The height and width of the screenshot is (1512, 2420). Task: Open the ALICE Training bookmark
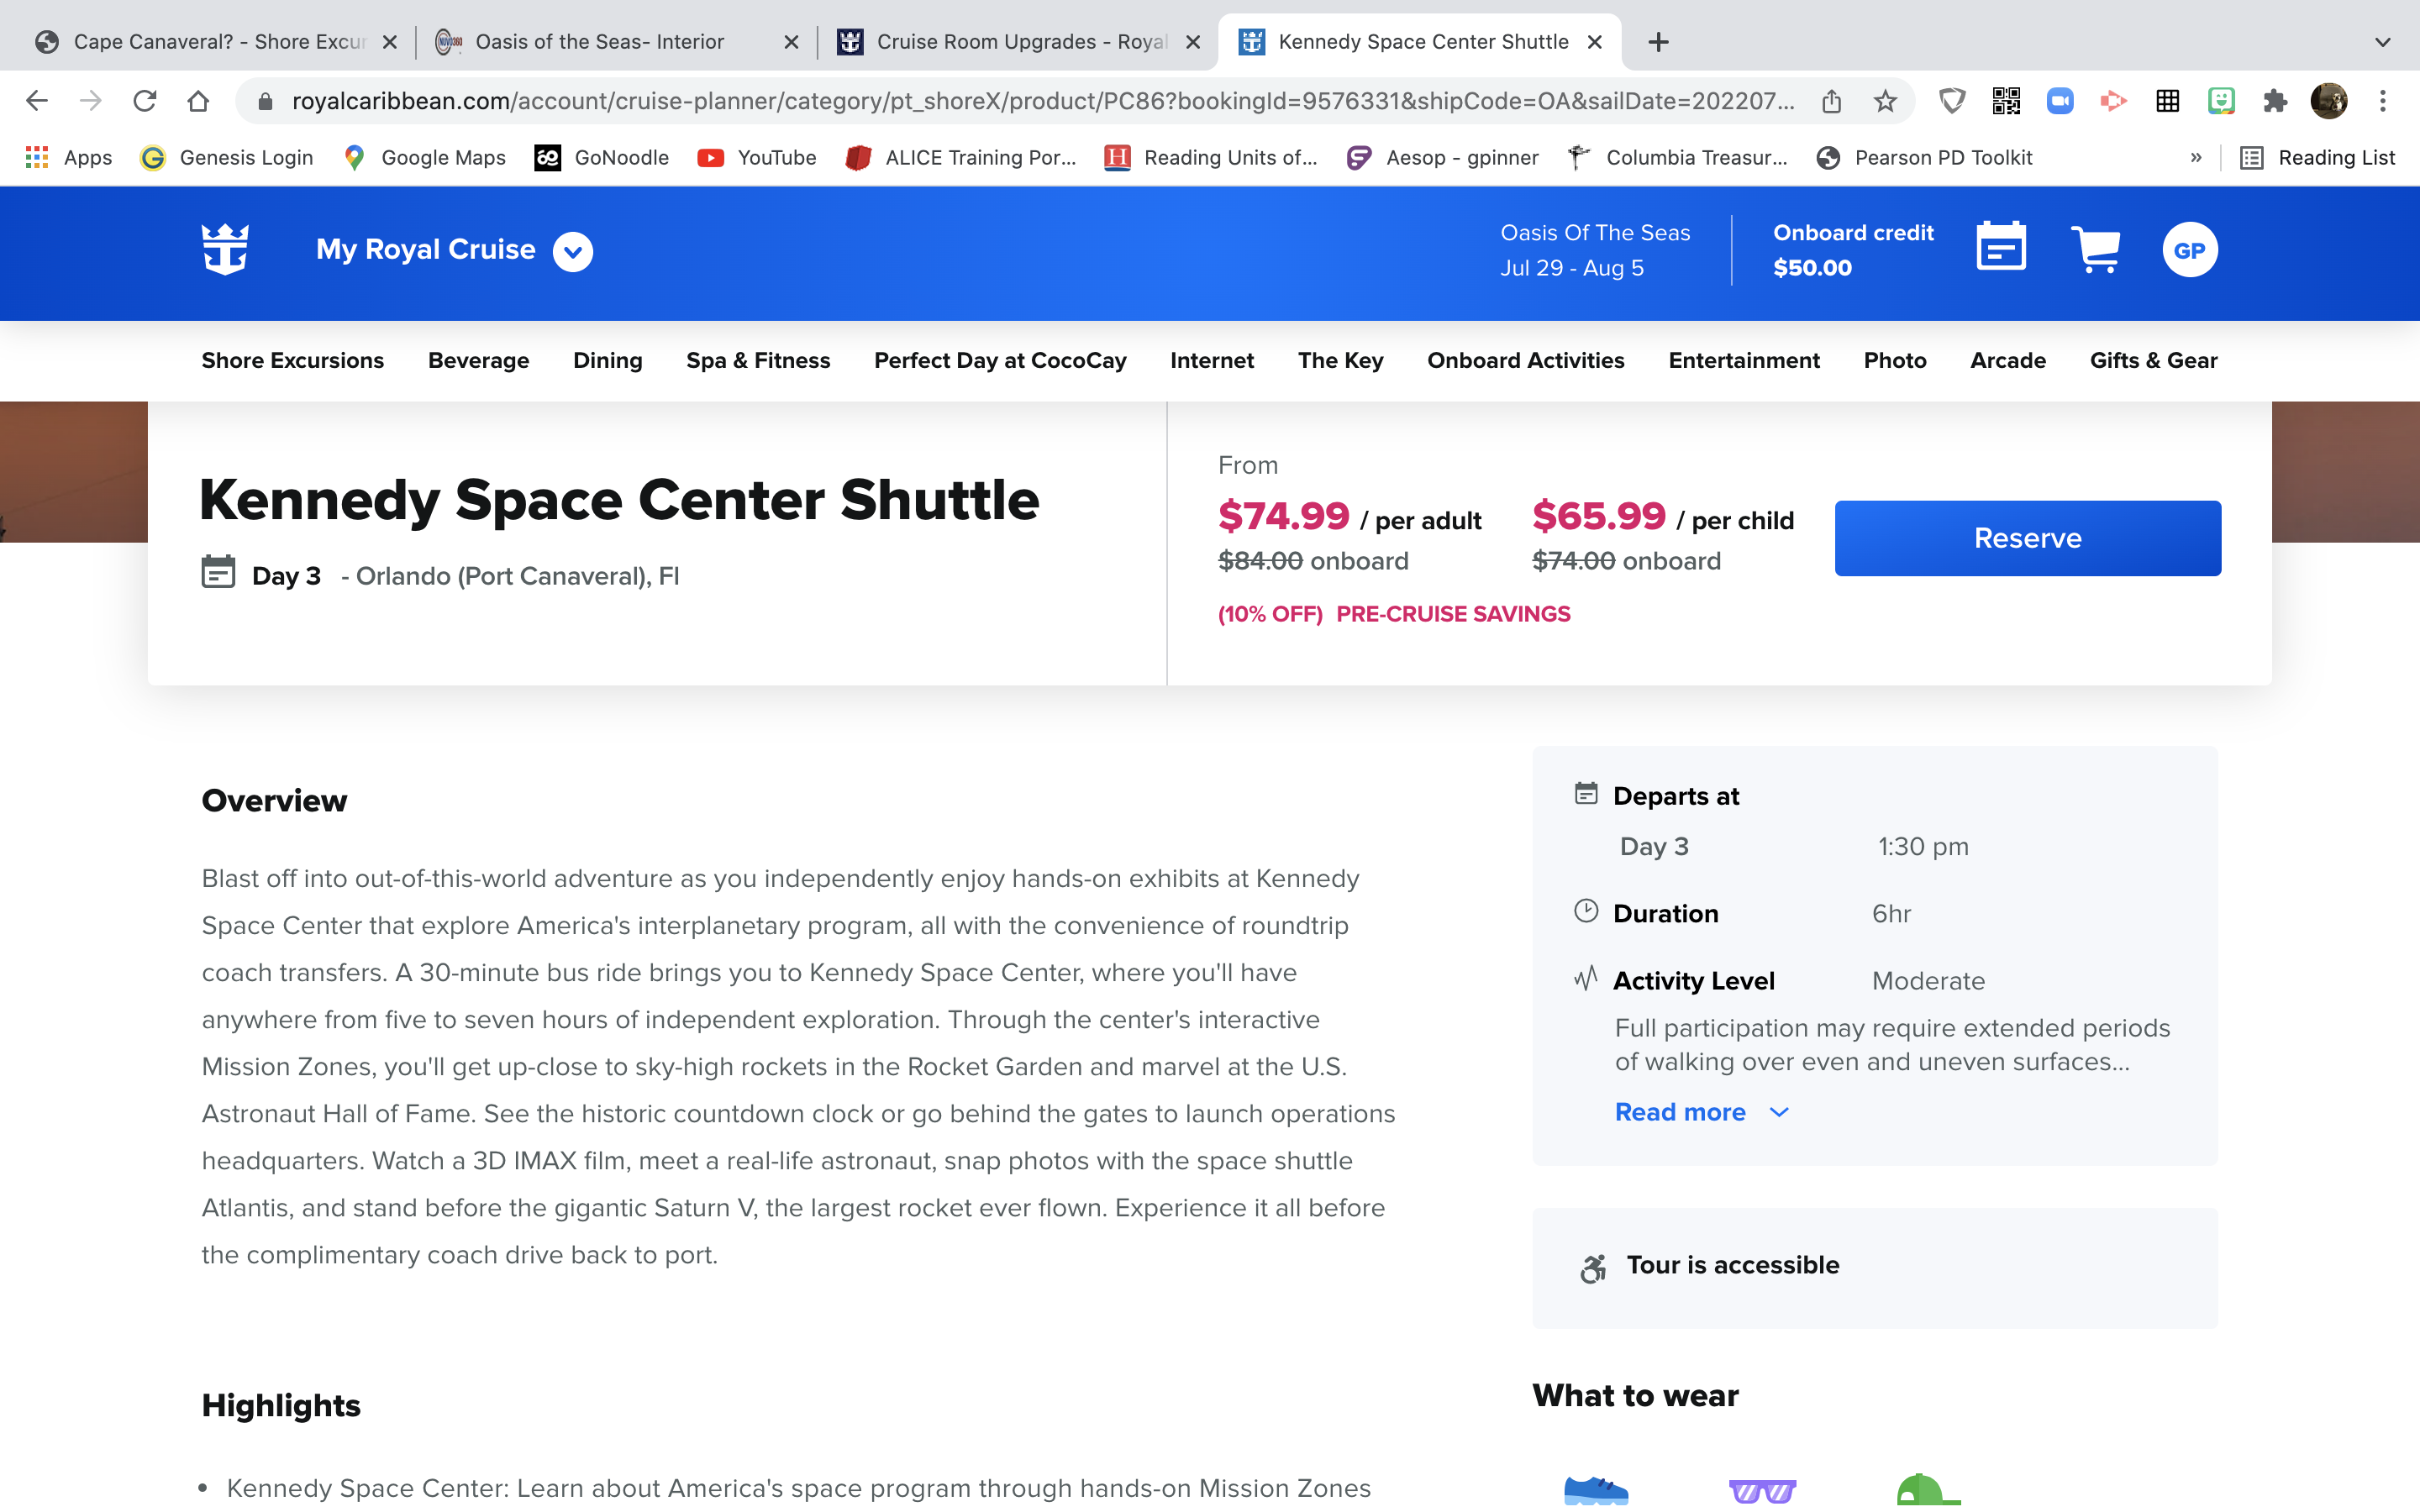pos(961,158)
